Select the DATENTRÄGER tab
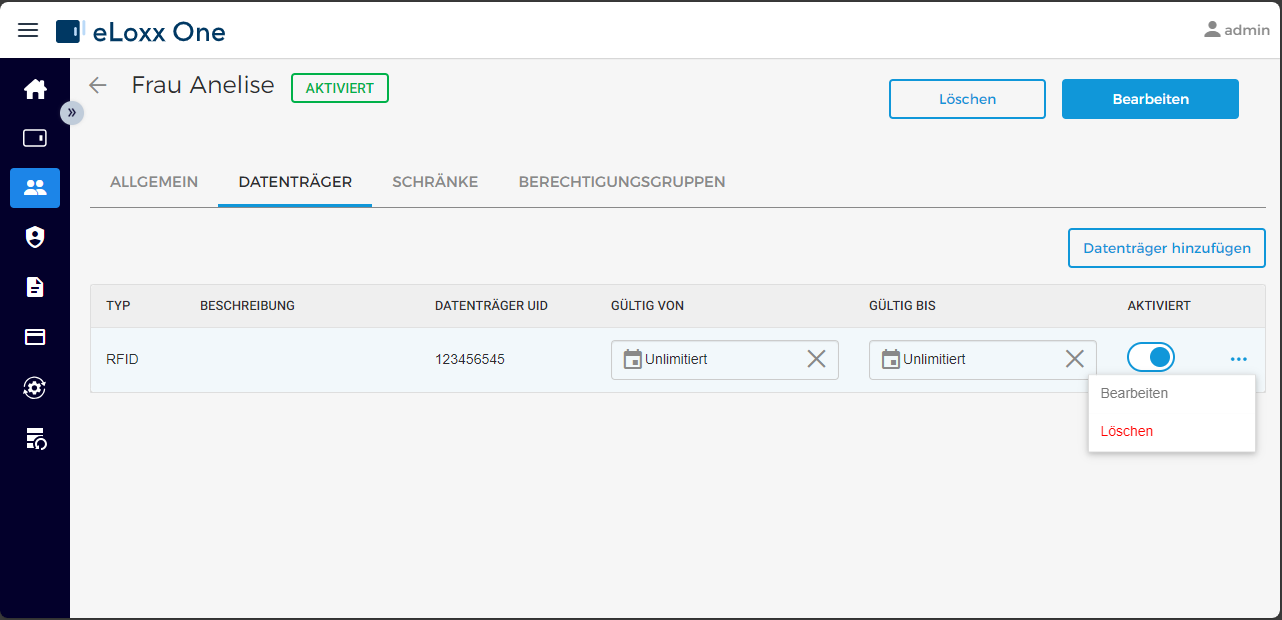 coord(295,182)
